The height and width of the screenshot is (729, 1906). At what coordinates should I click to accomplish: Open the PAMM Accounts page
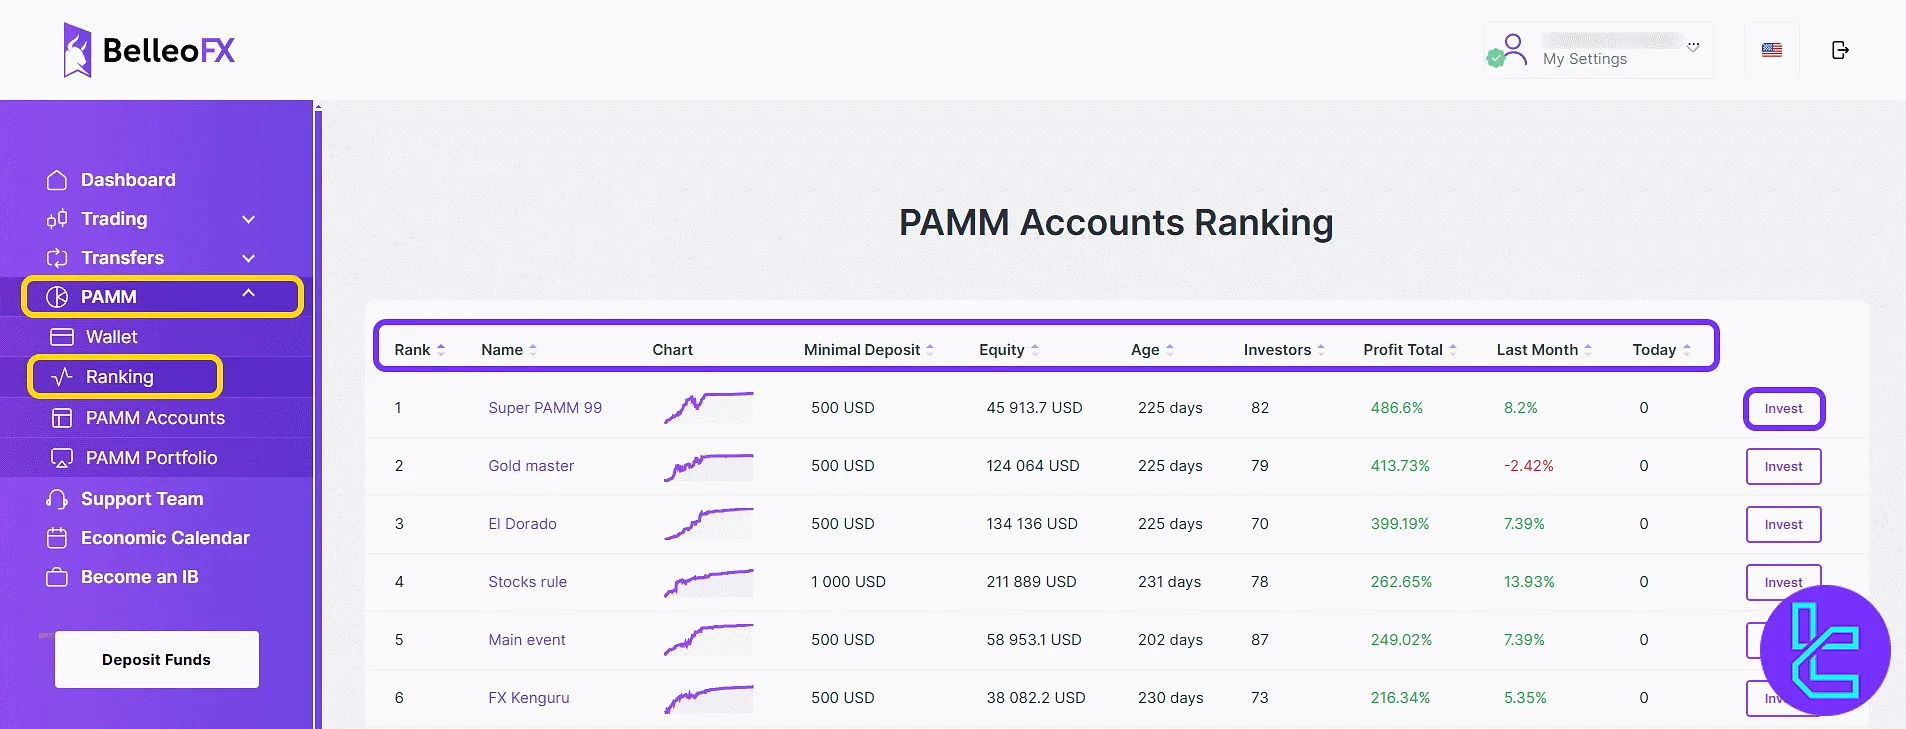(156, 418)
